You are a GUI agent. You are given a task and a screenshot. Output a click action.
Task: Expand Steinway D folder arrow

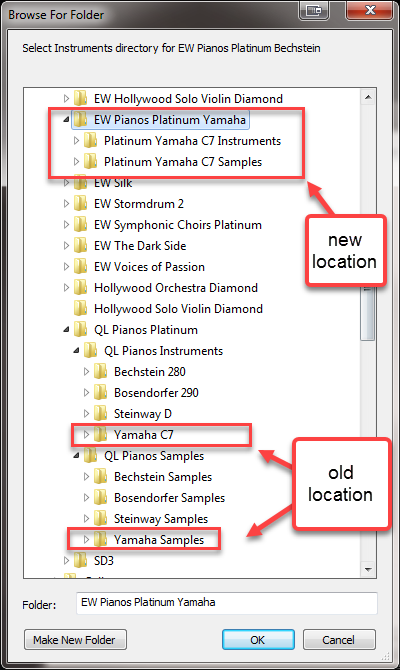pyautogui.click(x=86, y=413)
